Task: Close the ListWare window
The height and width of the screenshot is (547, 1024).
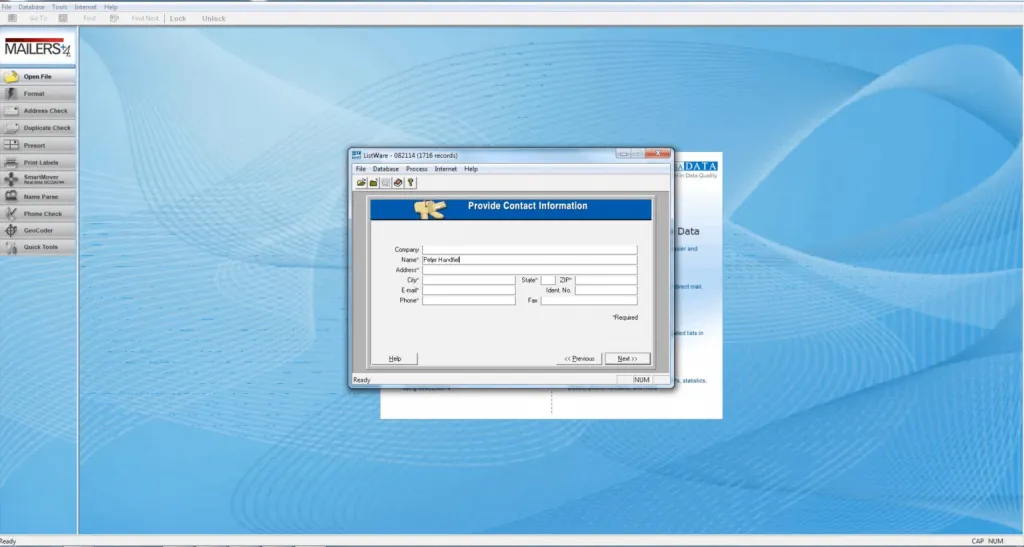Action: (658, 153)
